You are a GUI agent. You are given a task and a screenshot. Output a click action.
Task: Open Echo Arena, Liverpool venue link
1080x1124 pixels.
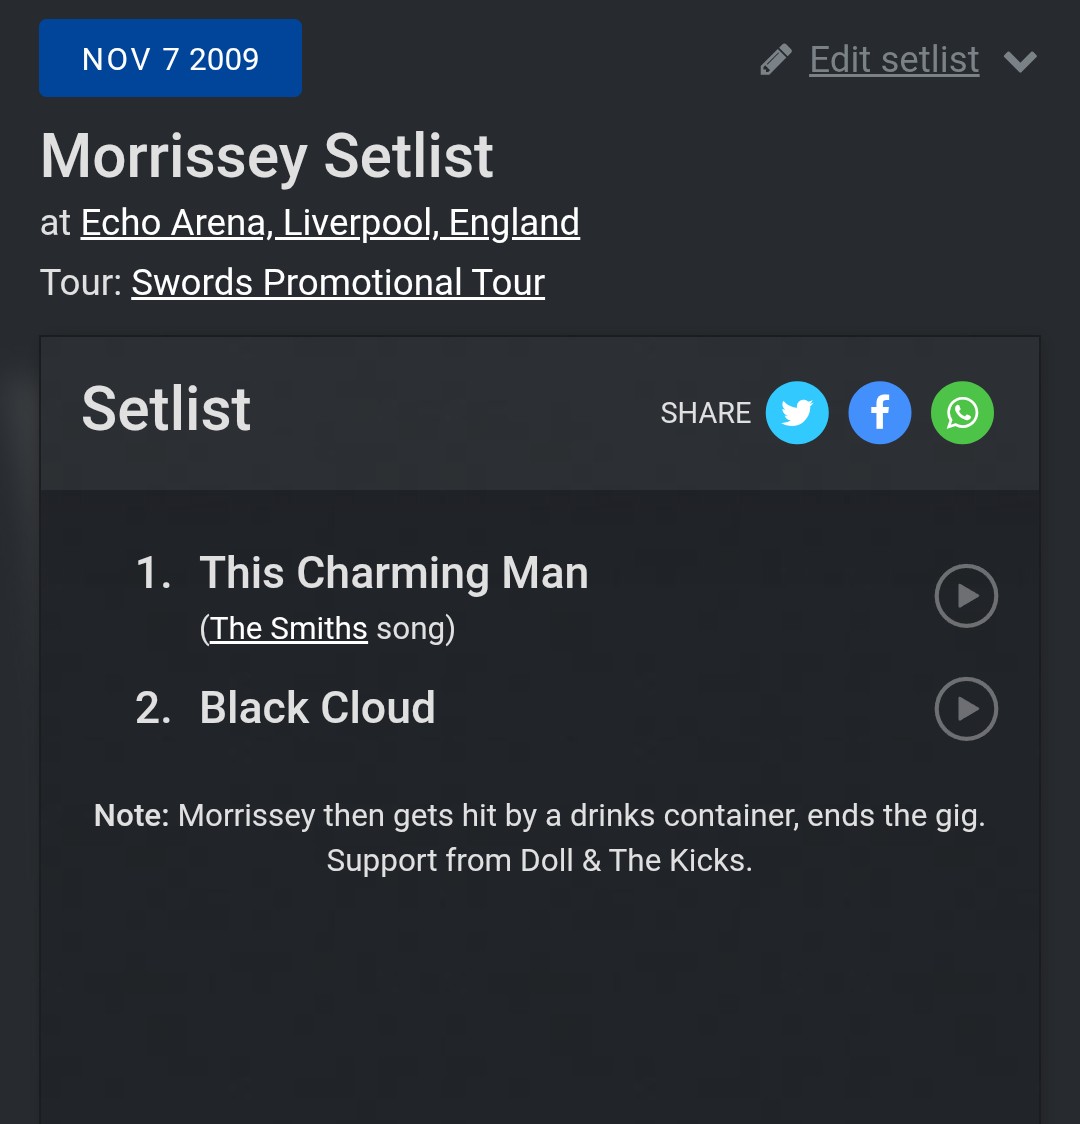point(330,222)
